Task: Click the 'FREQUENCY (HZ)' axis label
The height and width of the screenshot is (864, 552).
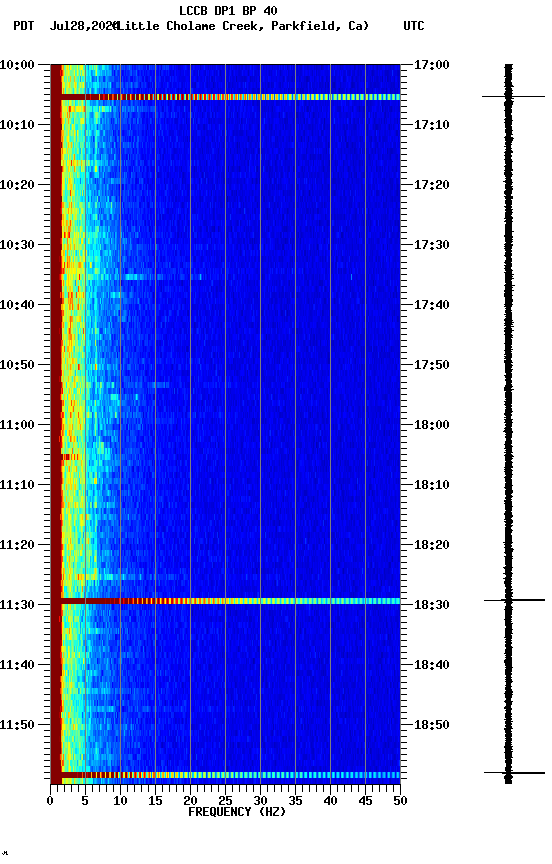Action: [x=237, y=812]
